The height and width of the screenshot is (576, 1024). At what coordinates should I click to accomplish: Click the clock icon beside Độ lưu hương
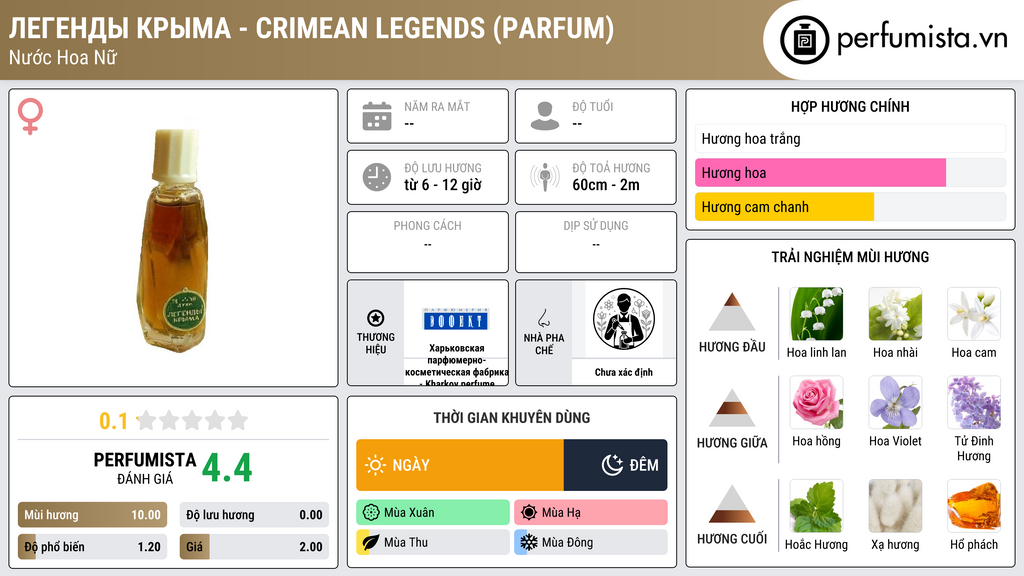[377, 177]
